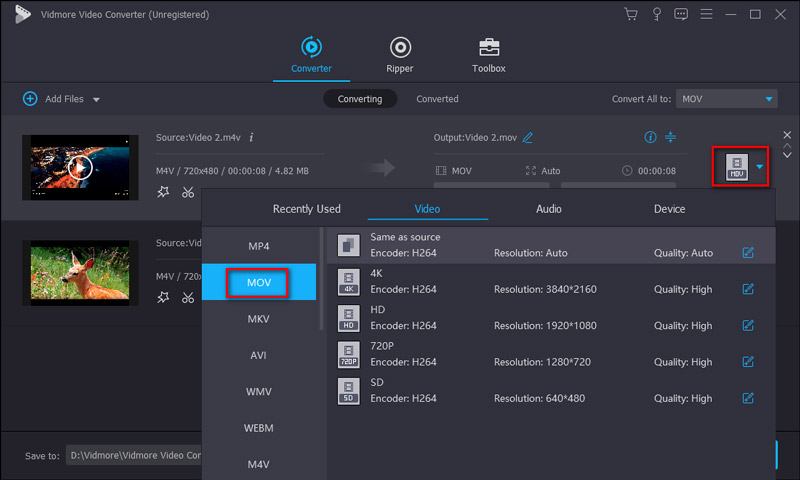
Task: Click the output info icon
Action: coord(650,137)
